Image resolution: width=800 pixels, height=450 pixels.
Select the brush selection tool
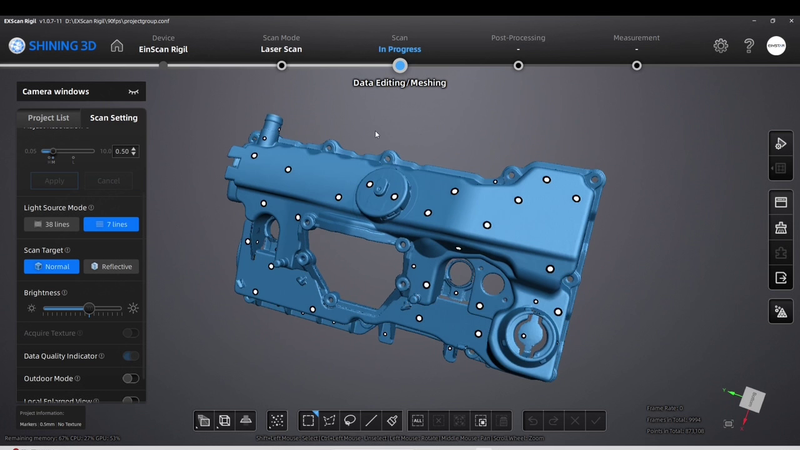(x=392, y=421)
